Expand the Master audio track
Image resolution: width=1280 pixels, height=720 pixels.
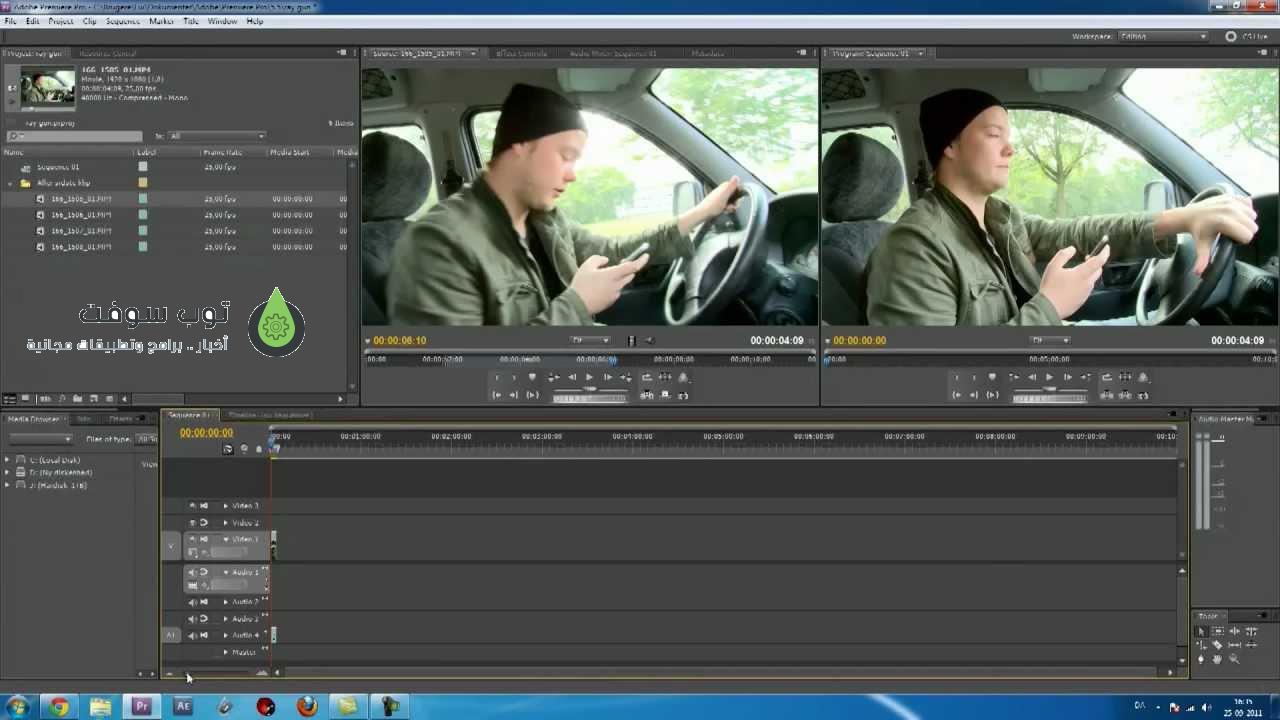click(x=225, y=652)
